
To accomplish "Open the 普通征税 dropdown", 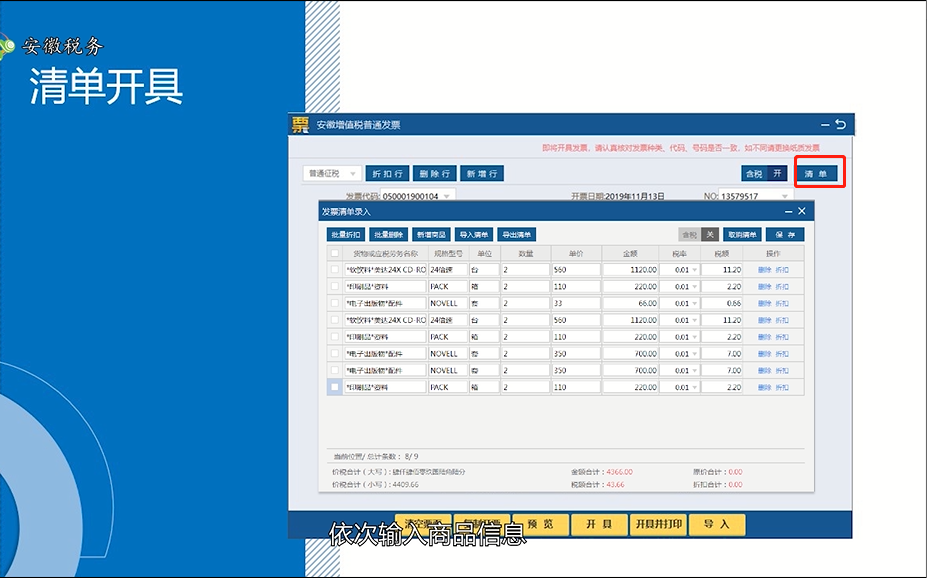I will 331,173.
